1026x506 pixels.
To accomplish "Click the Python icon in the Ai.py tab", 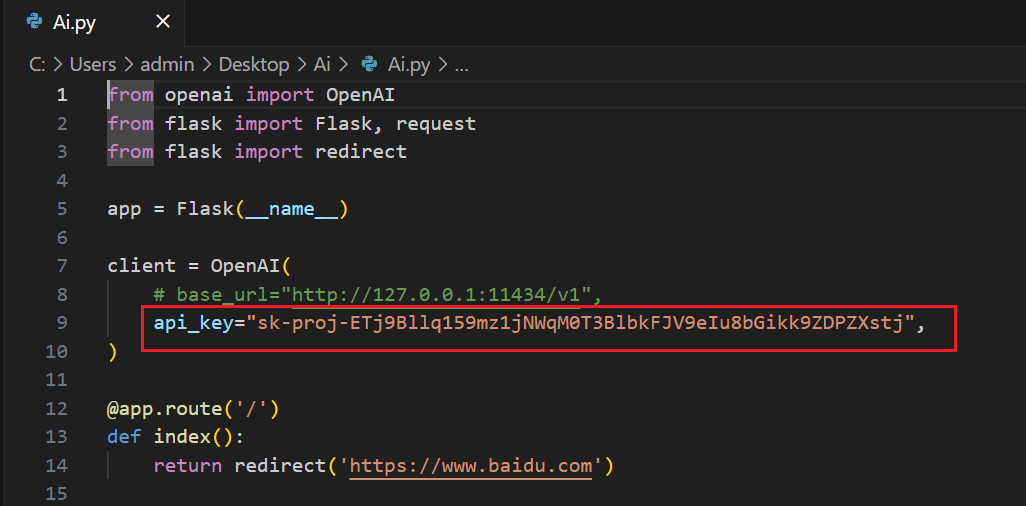I will tap(35, 22).
